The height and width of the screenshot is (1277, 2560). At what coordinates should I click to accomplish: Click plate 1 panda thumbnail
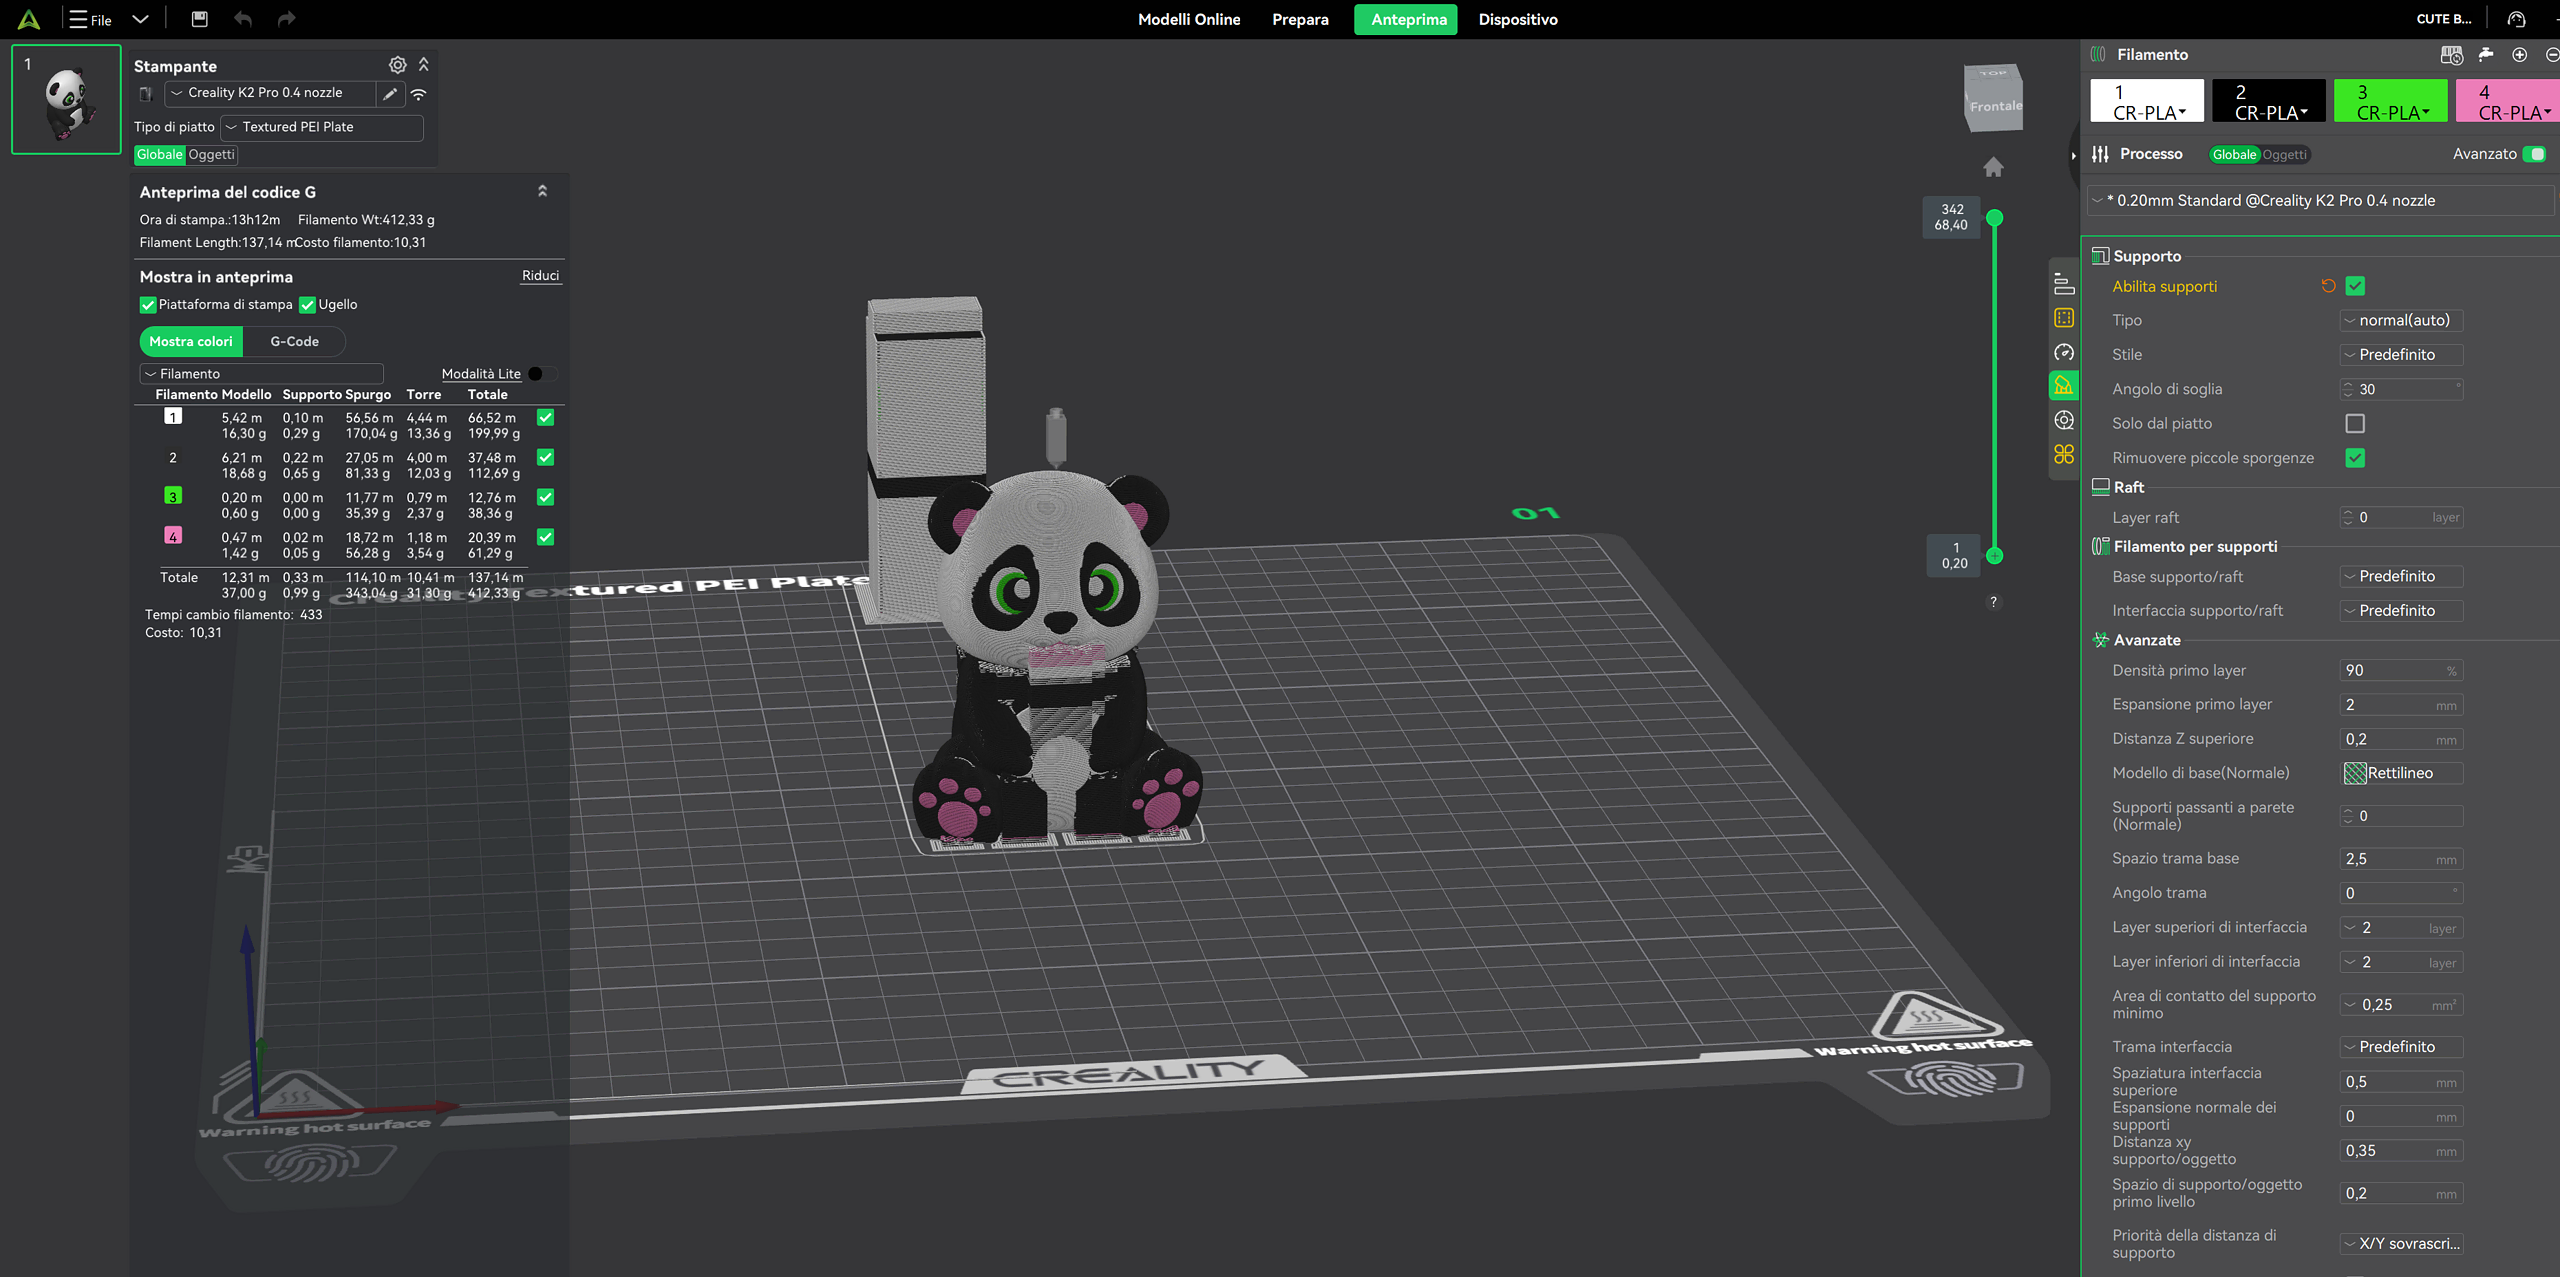(66, 99)
